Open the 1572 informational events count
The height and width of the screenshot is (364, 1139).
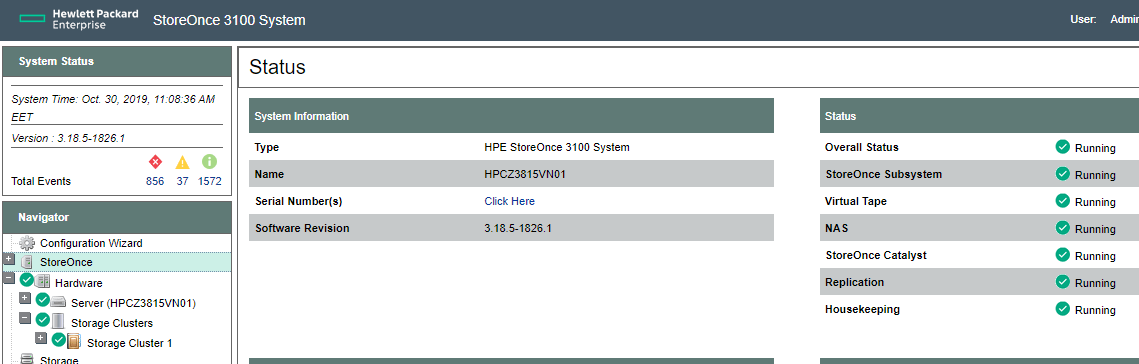(210, 181)
